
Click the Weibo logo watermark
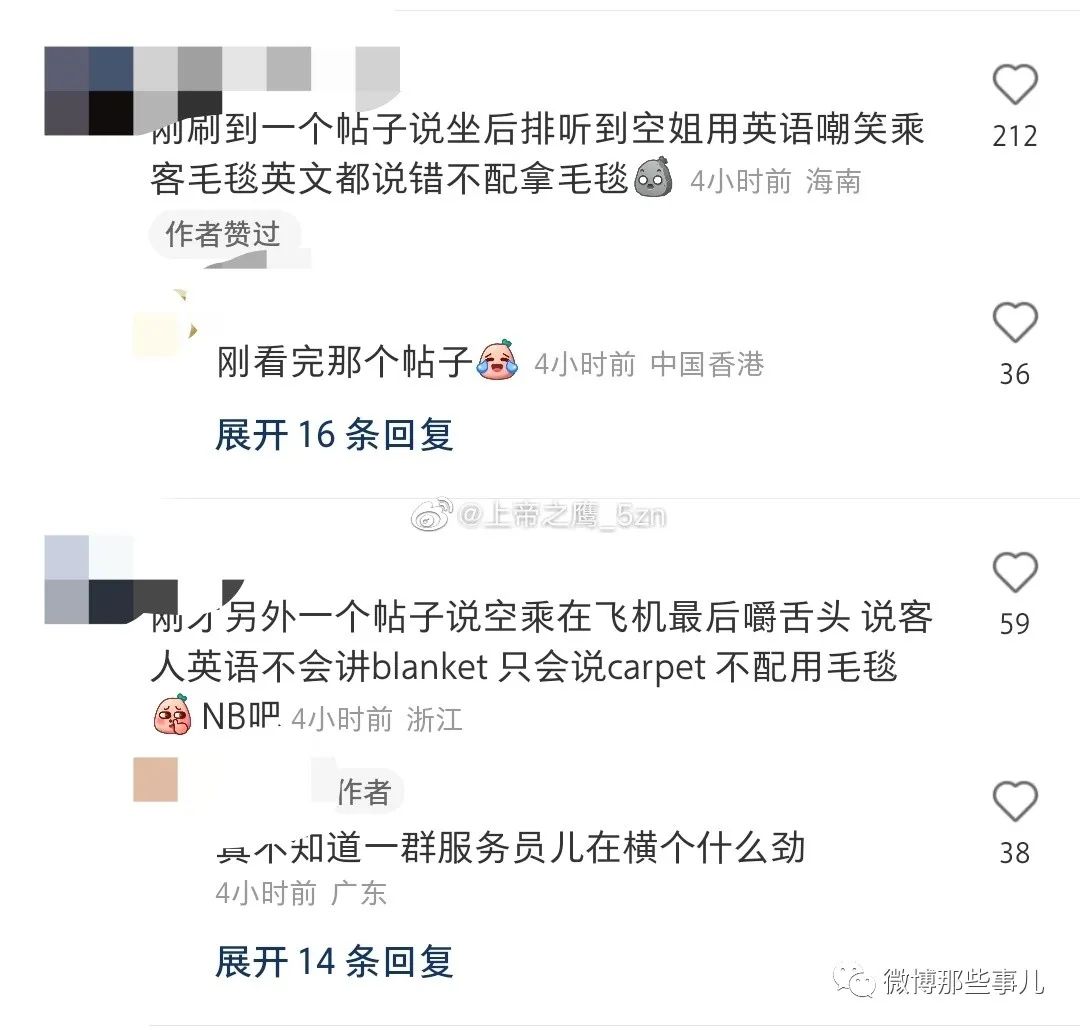pyautogui.click(x=432, y=515)
